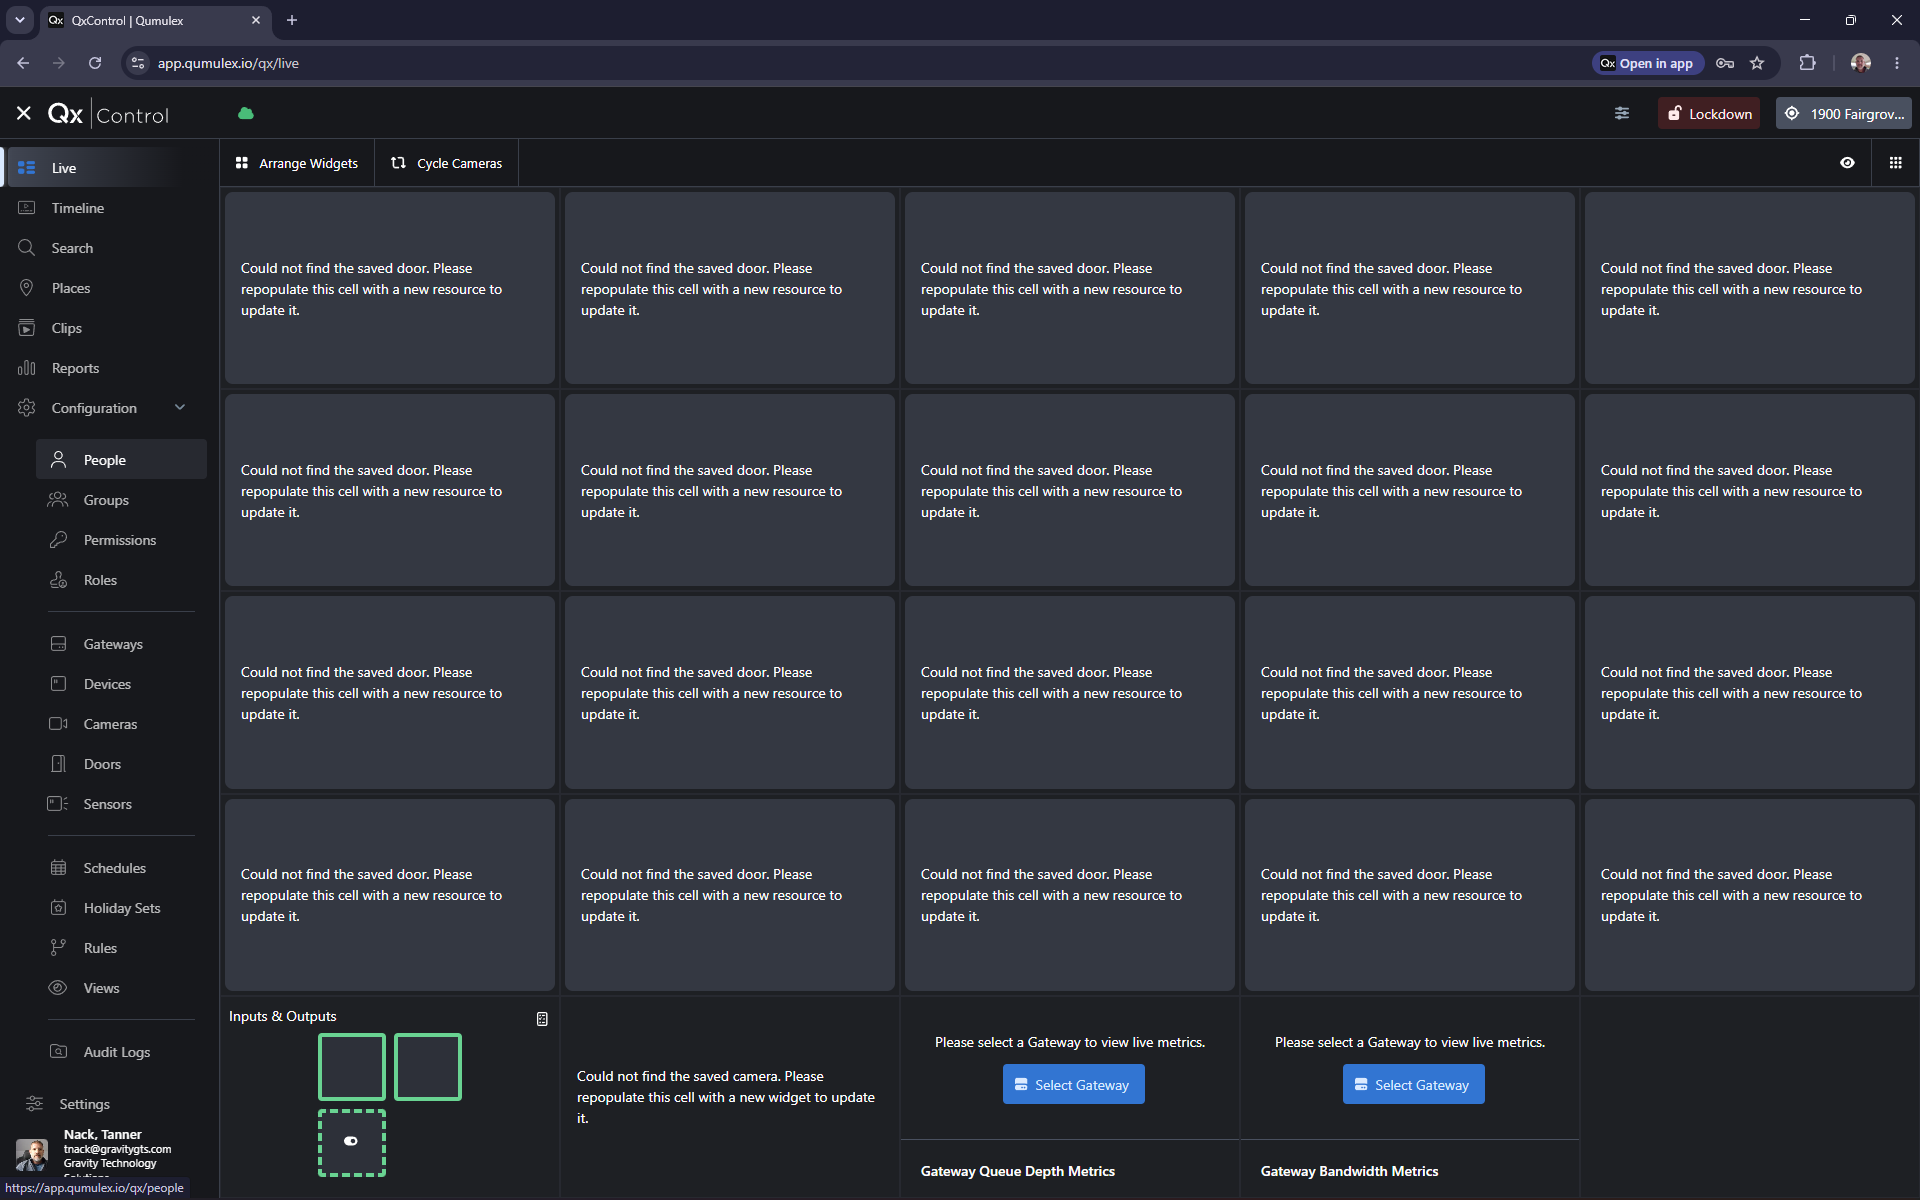Click the Doors icon in sidebar
Image resolution: width=1920 pixels, height=1200 pixels.
[59, 764]
